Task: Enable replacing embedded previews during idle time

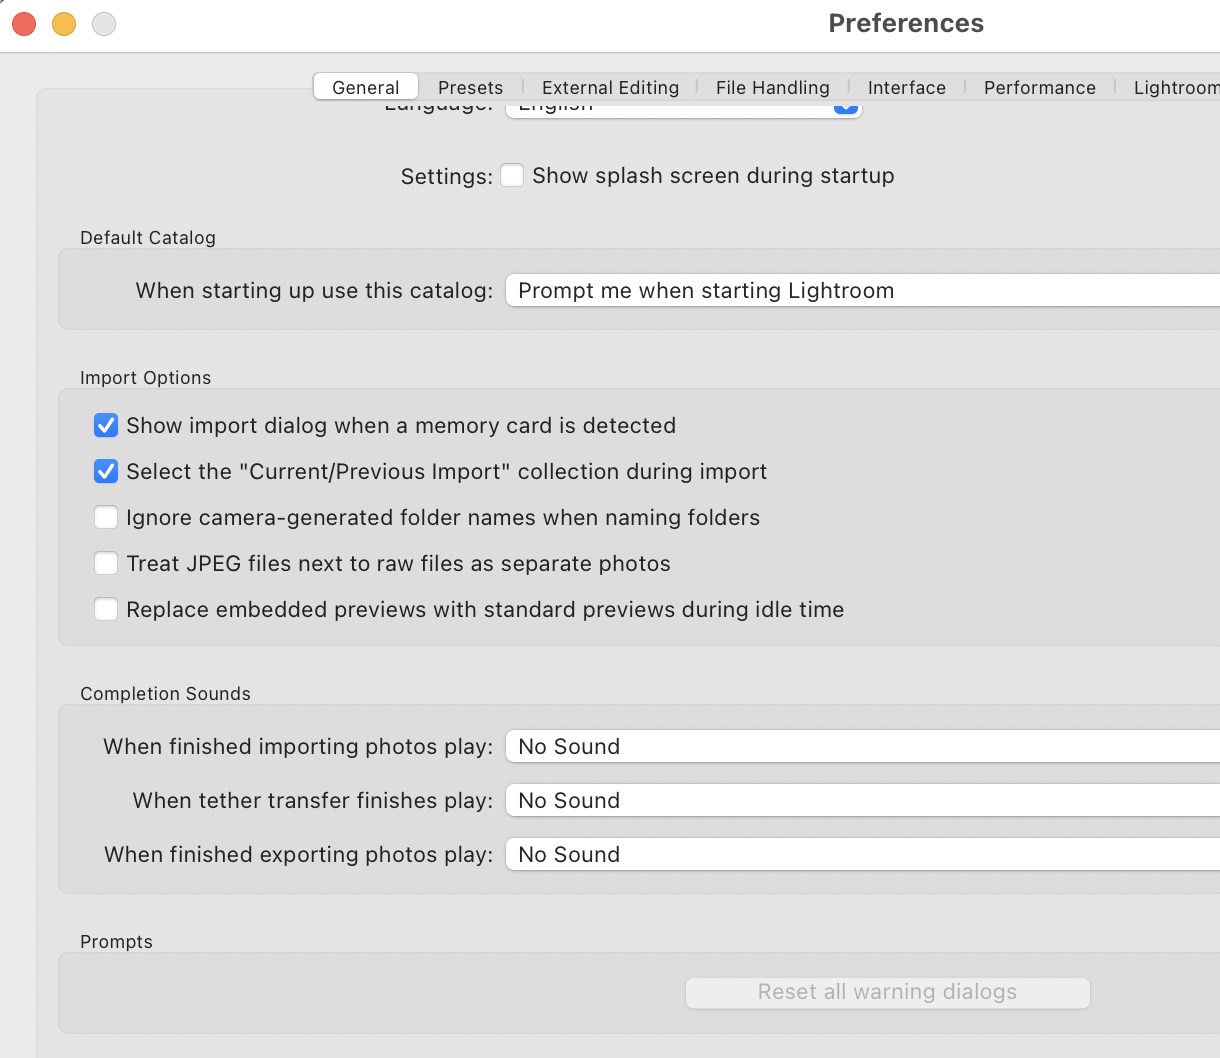Action: point(106,609)
